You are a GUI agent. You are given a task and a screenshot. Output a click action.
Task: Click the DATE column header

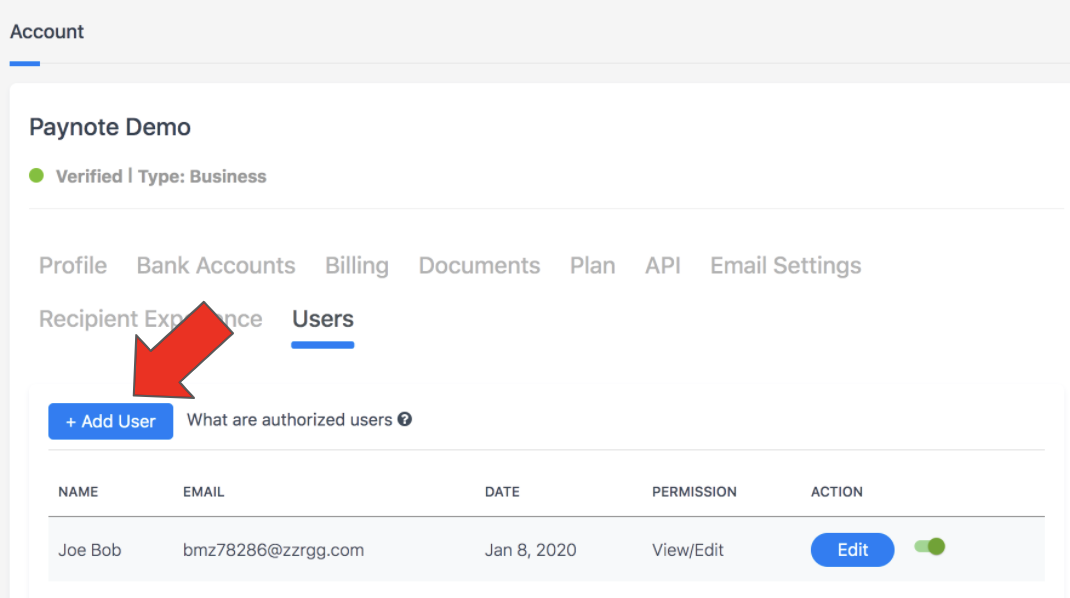(x=502, y=492)
